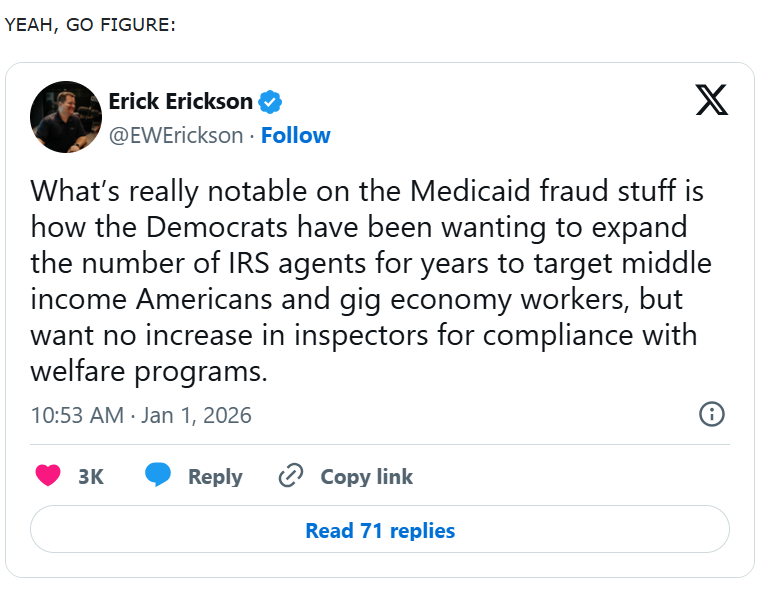Screen dimensions: 773x595
Task: Click the blue reply speech bubble icon
Action: click(x=158, y=476)
